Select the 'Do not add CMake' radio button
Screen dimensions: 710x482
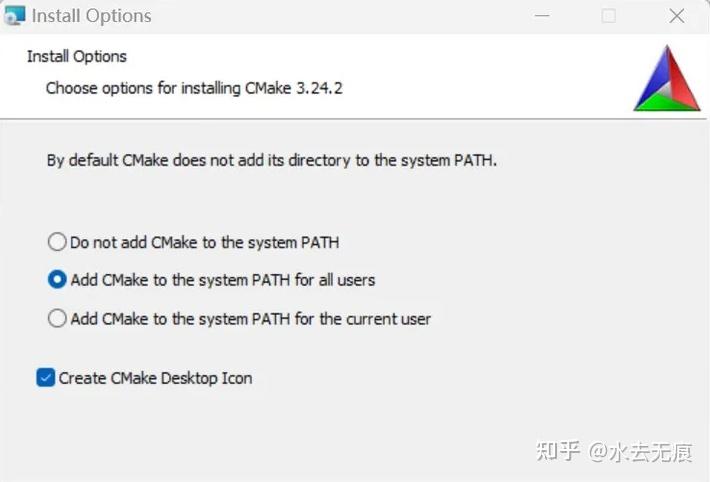(57, 242)
